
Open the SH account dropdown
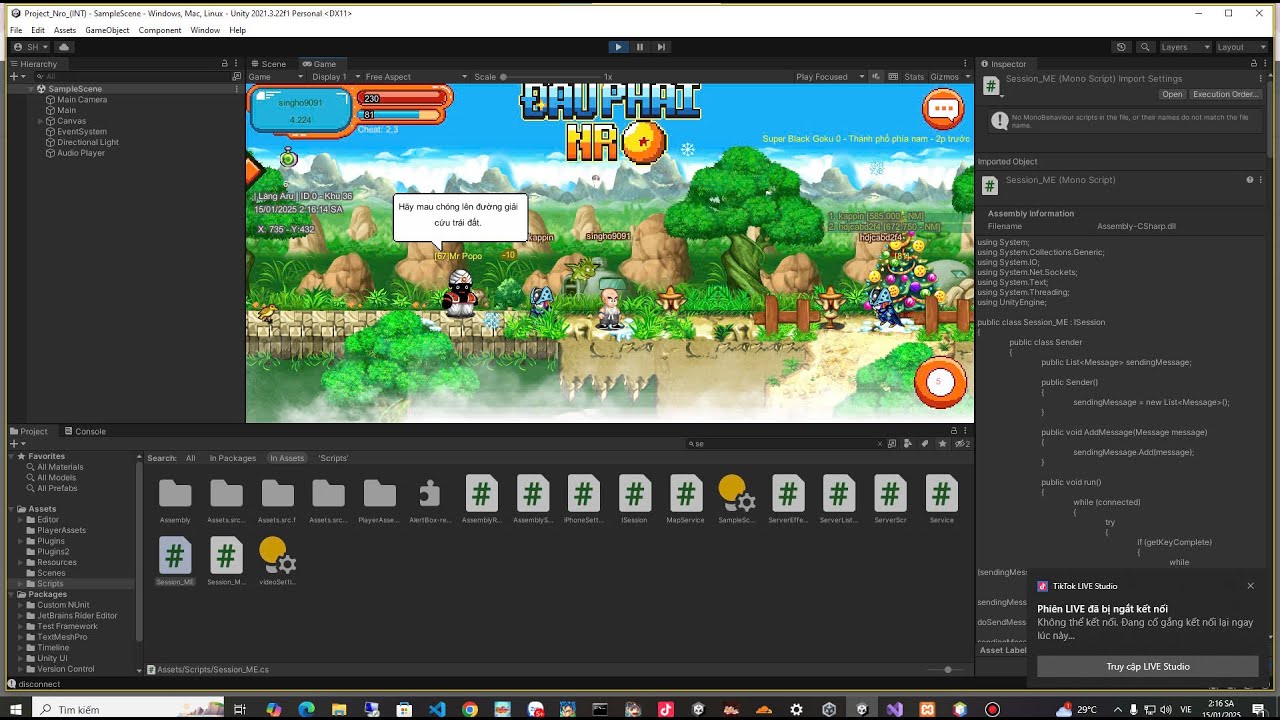pos(31,47)
